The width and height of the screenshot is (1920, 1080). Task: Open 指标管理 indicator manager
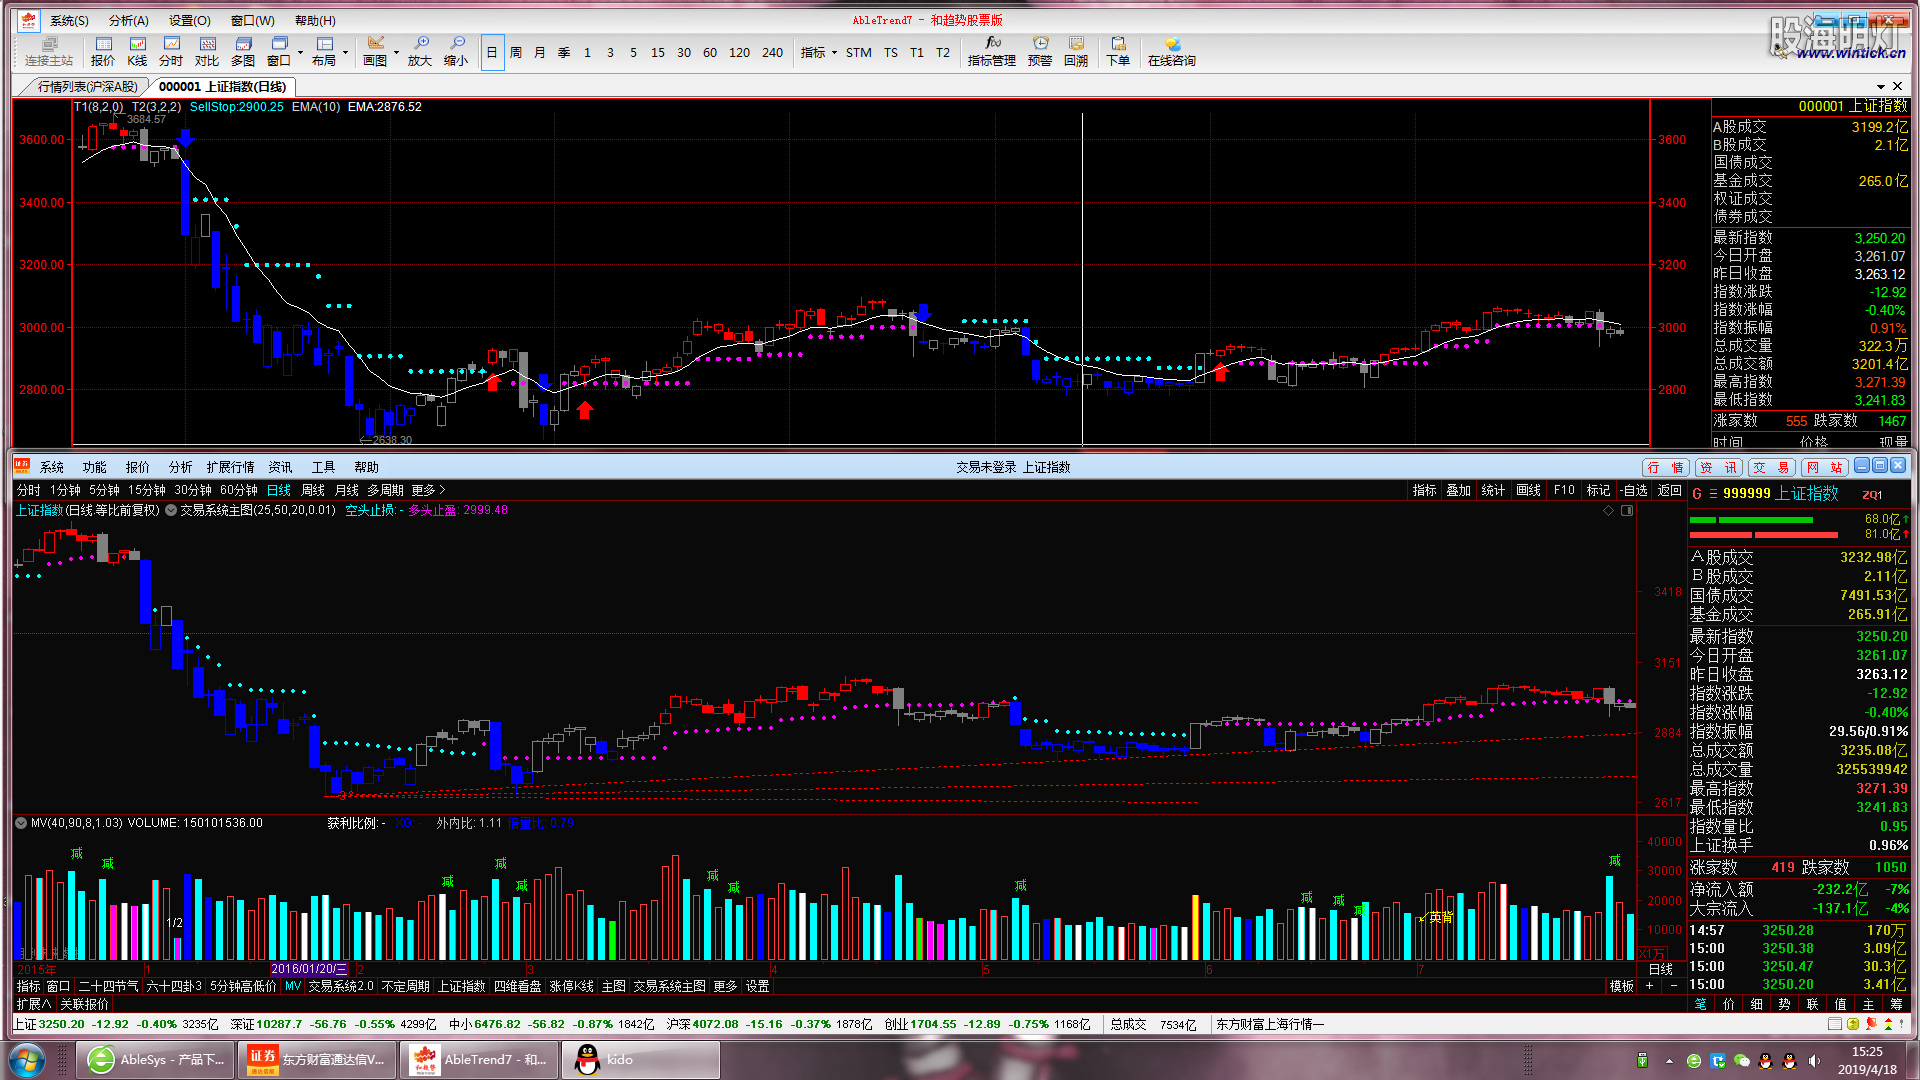click(x=992, y=51)
